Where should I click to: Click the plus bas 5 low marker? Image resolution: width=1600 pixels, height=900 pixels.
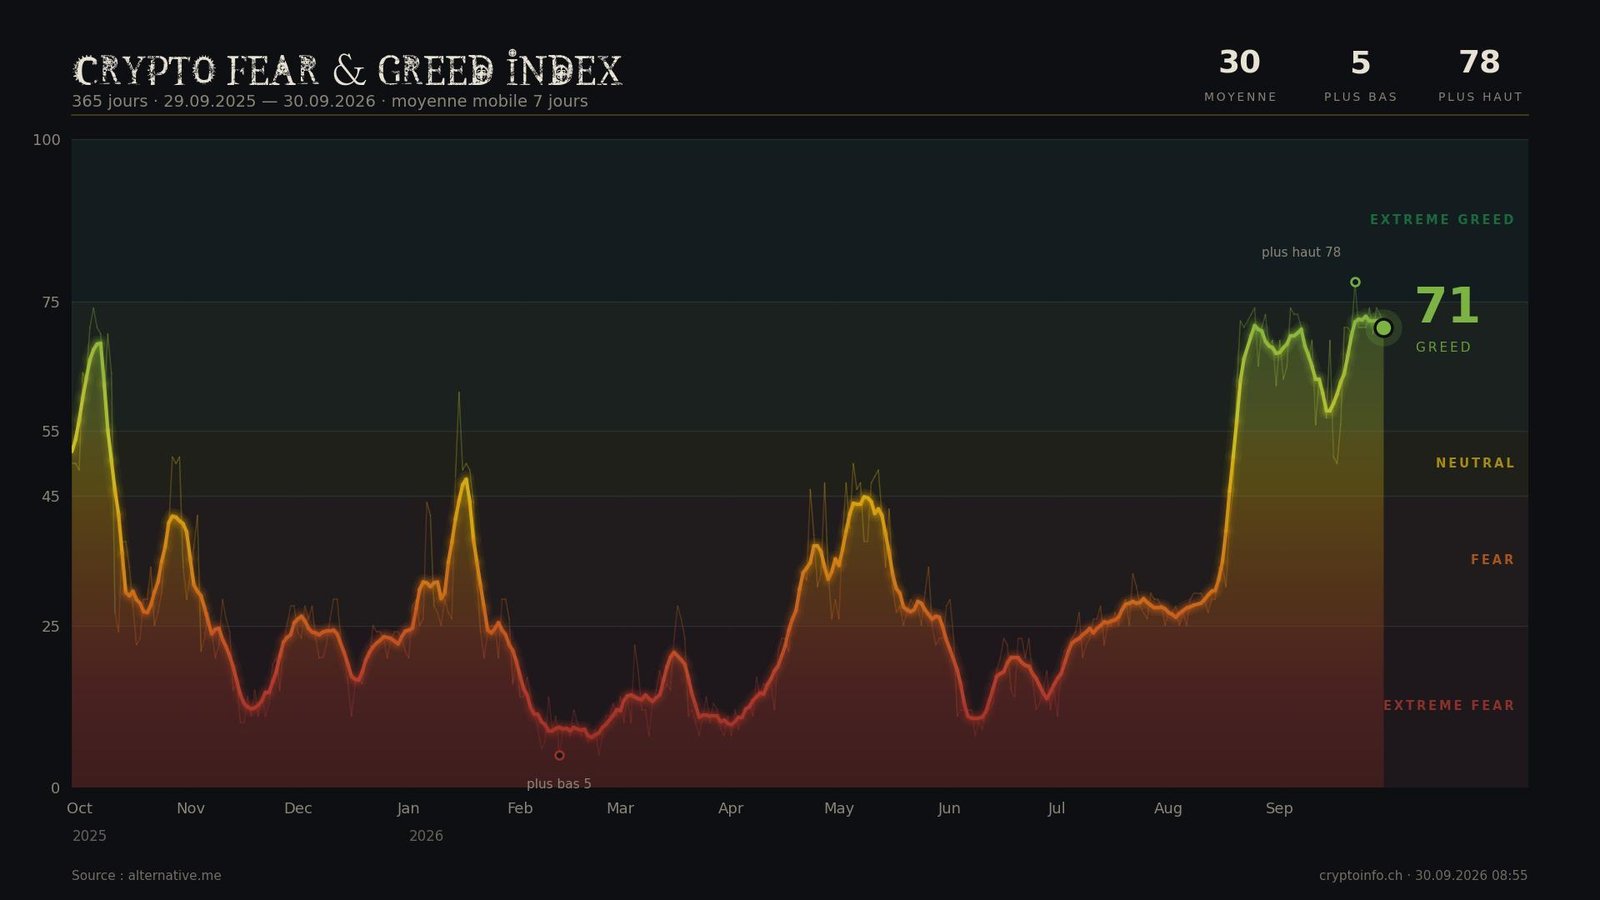(559, 756)
